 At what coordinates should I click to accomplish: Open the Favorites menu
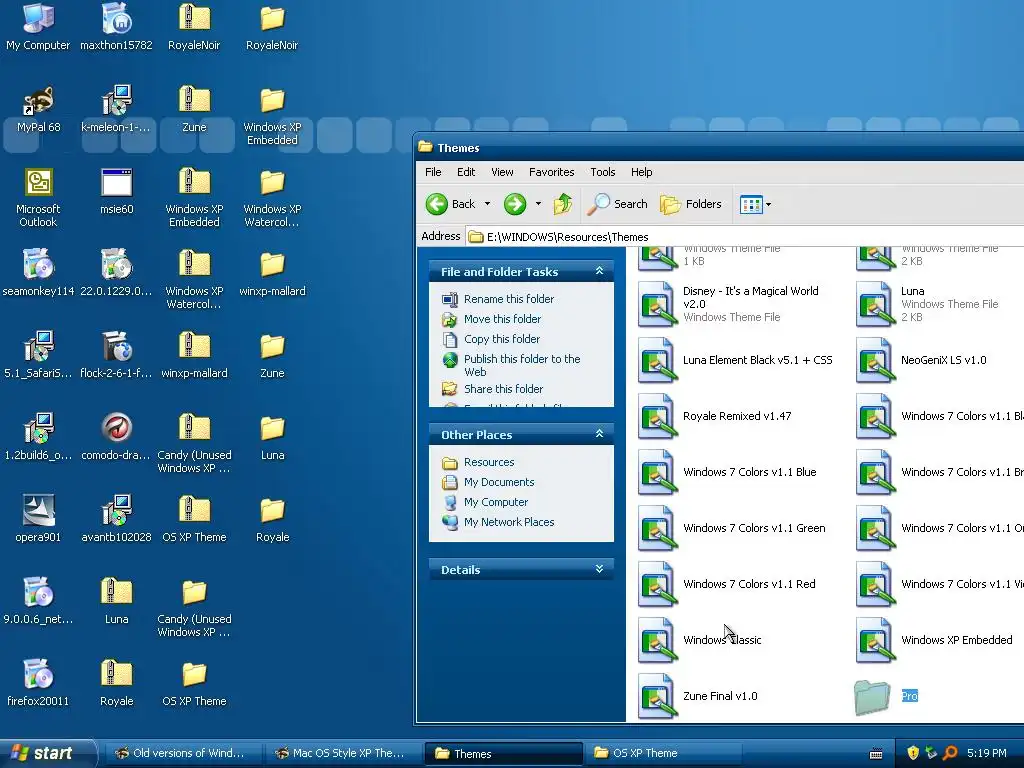coord(551,172)
